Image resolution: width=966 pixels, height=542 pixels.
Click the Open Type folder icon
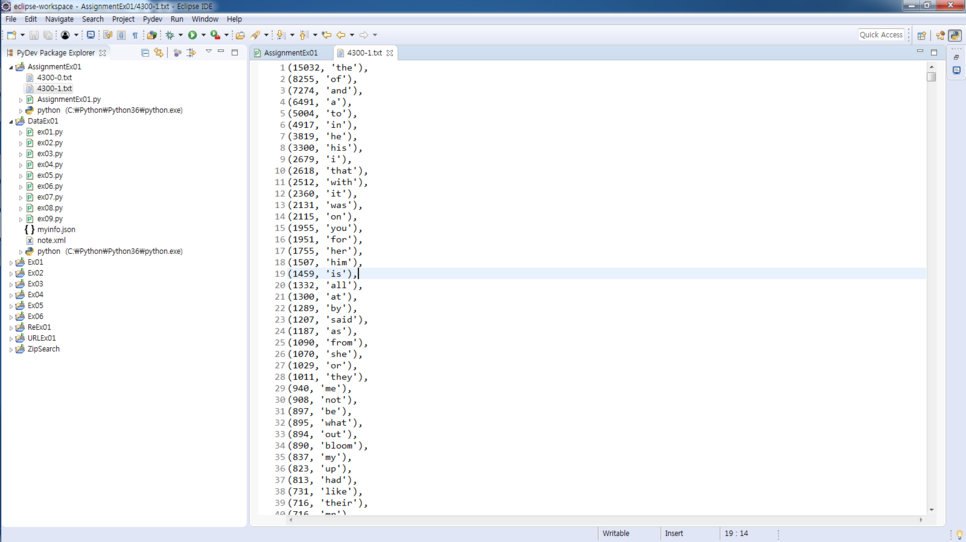click(x=240, y=35)
